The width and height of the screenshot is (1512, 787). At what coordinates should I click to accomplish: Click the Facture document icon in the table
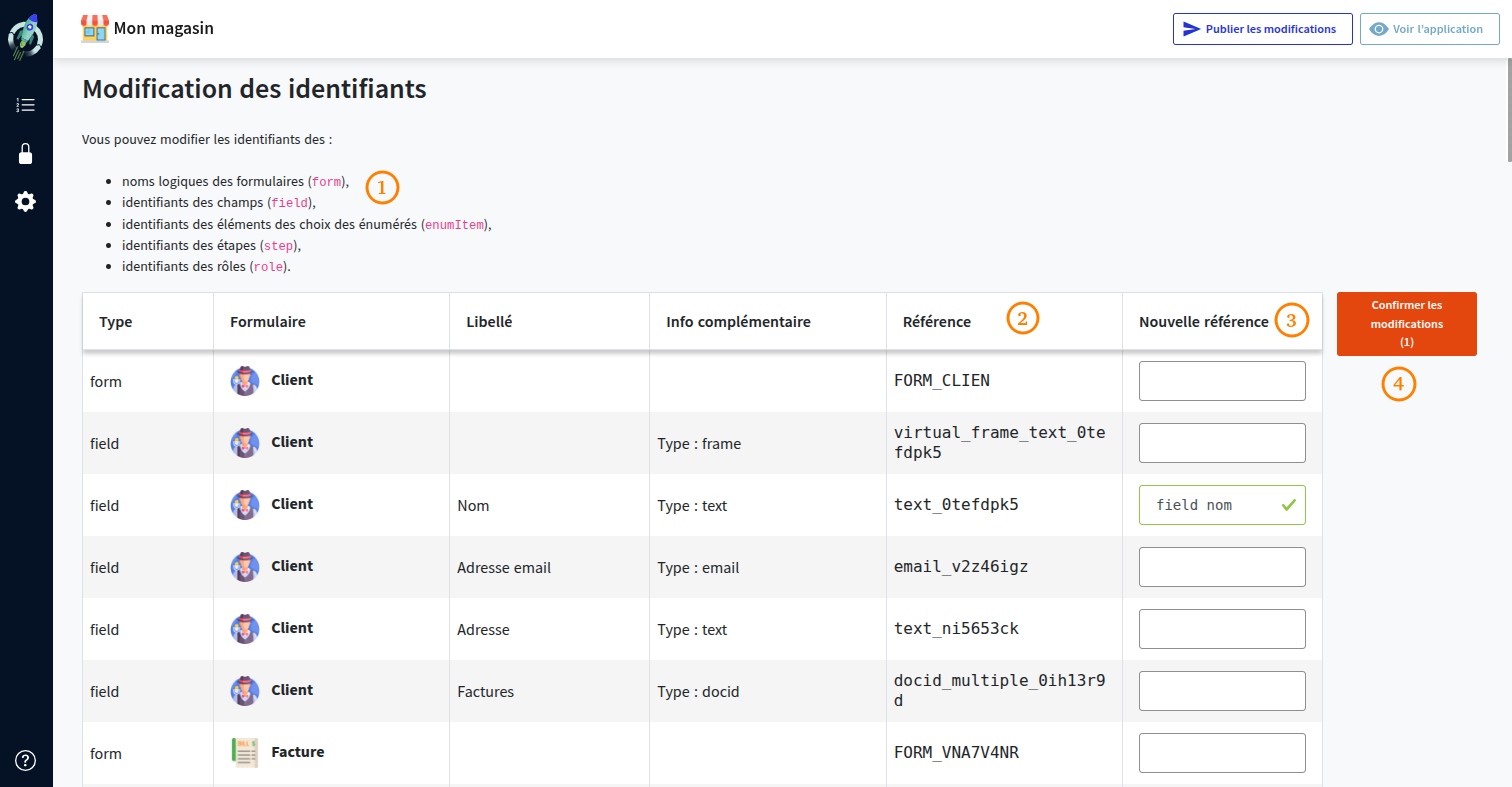point(244,753)
